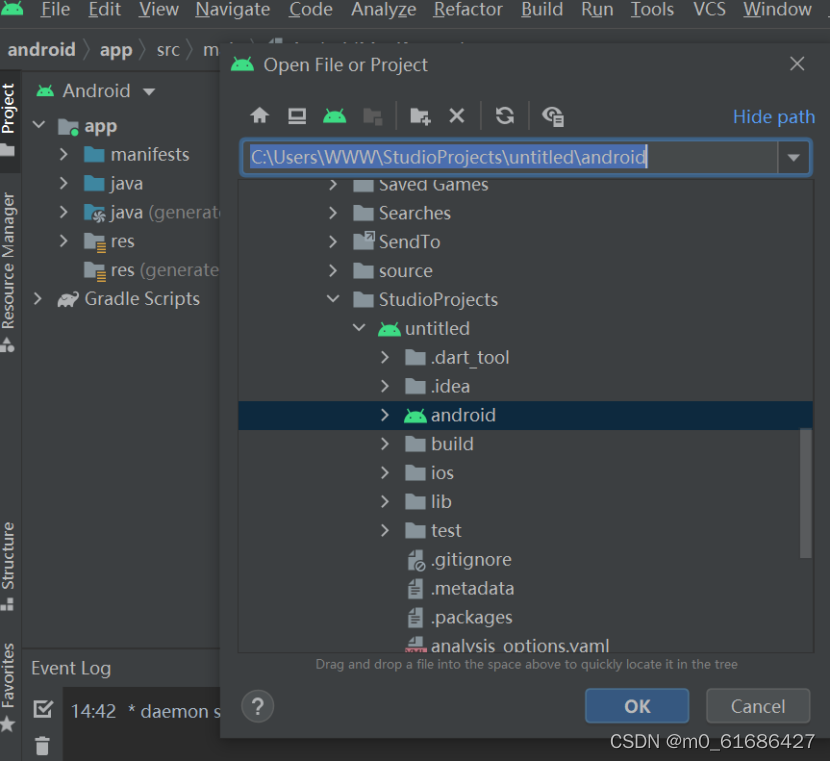Refresh the file tree
831x761 pixels.
click(505, 116)
